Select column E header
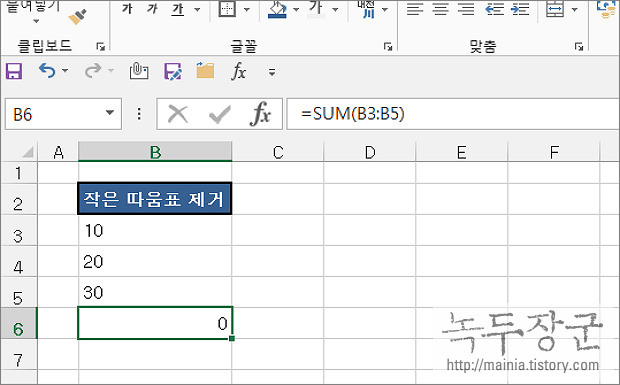620x385 pixels. (461, 152)
